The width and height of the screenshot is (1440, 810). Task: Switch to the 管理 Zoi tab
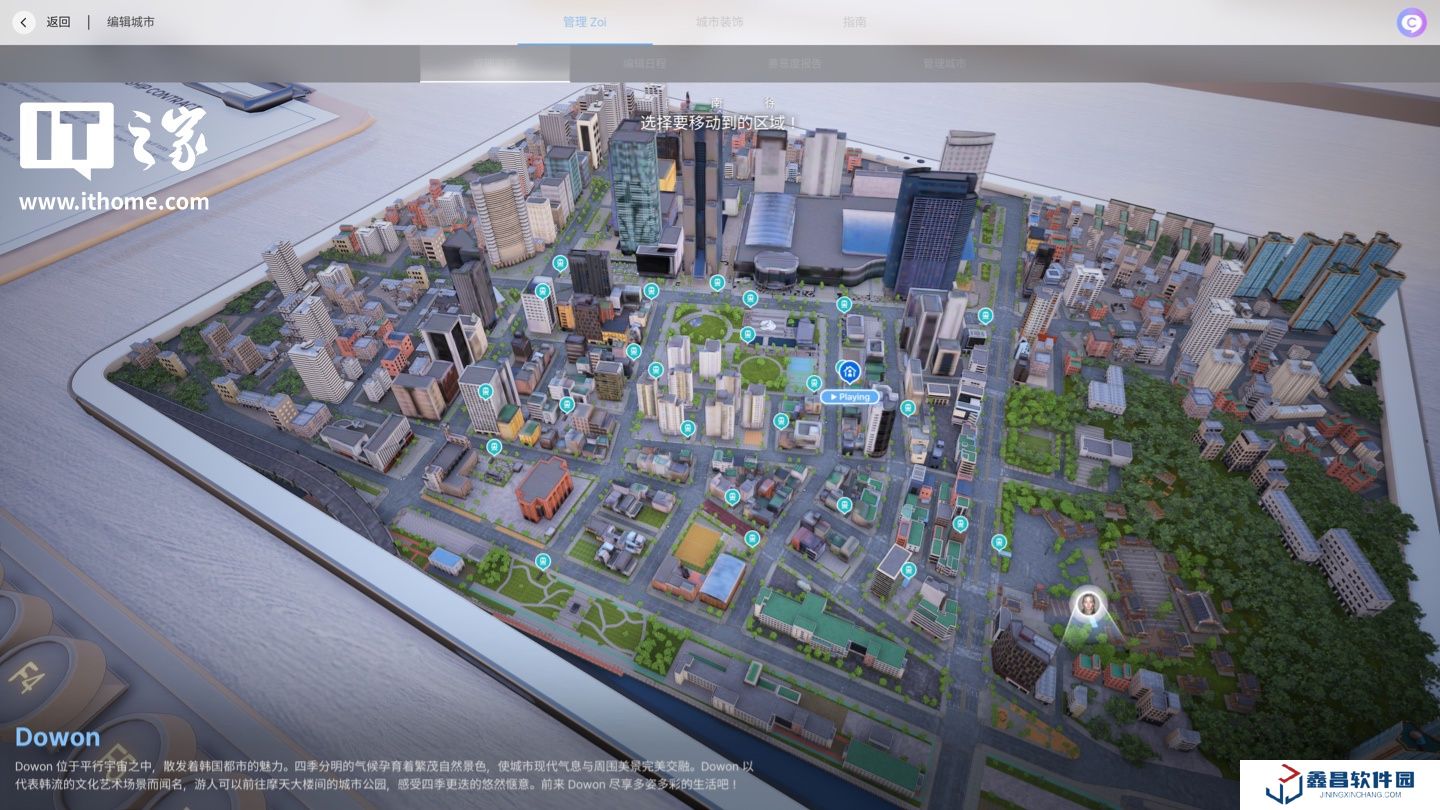[x=585, y=22]
